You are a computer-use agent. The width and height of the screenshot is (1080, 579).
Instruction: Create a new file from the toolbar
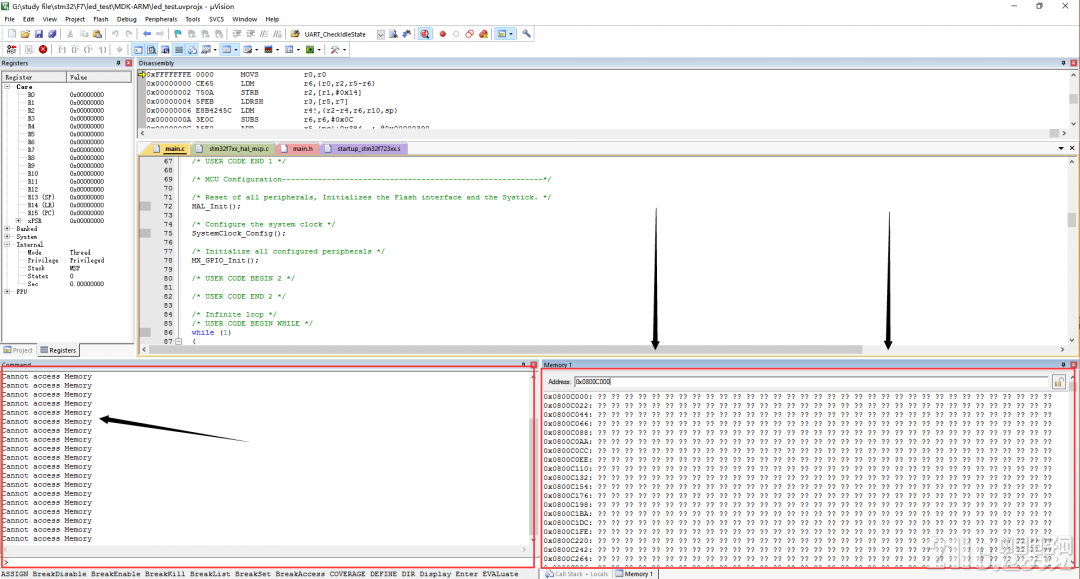12,34
